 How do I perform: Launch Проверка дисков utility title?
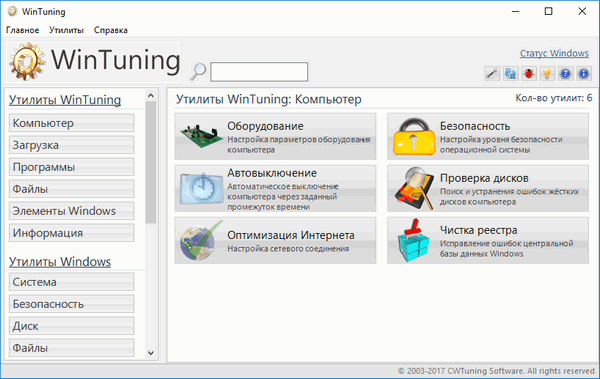(484, 178)
